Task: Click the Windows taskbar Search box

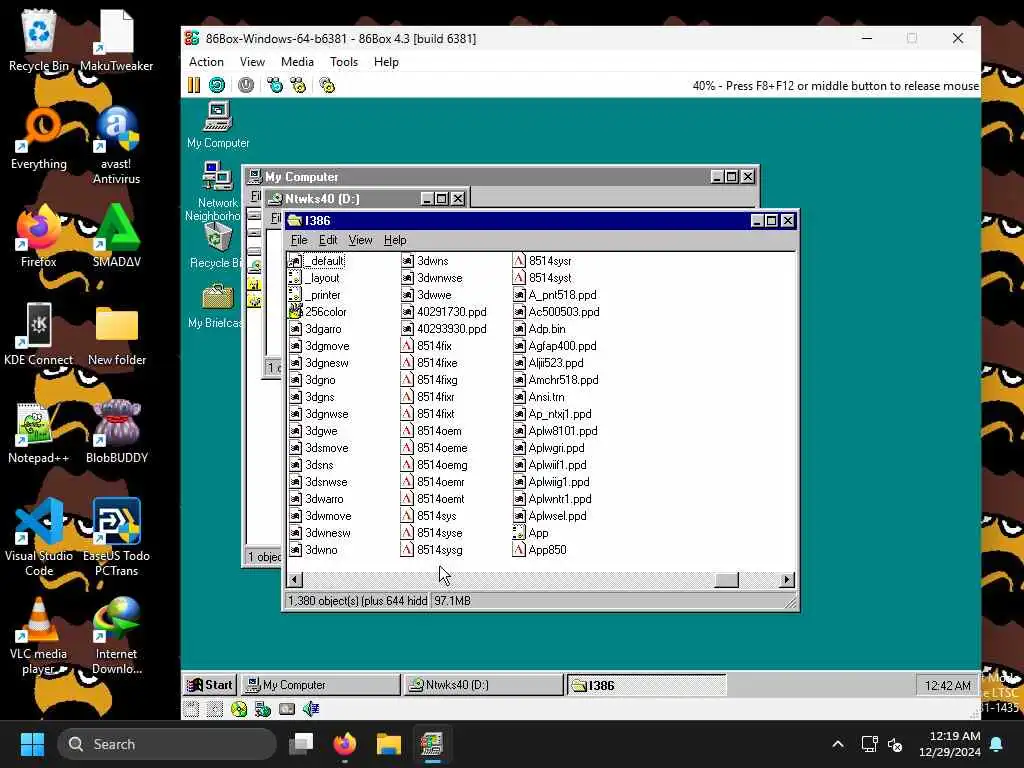Action: 167,744
